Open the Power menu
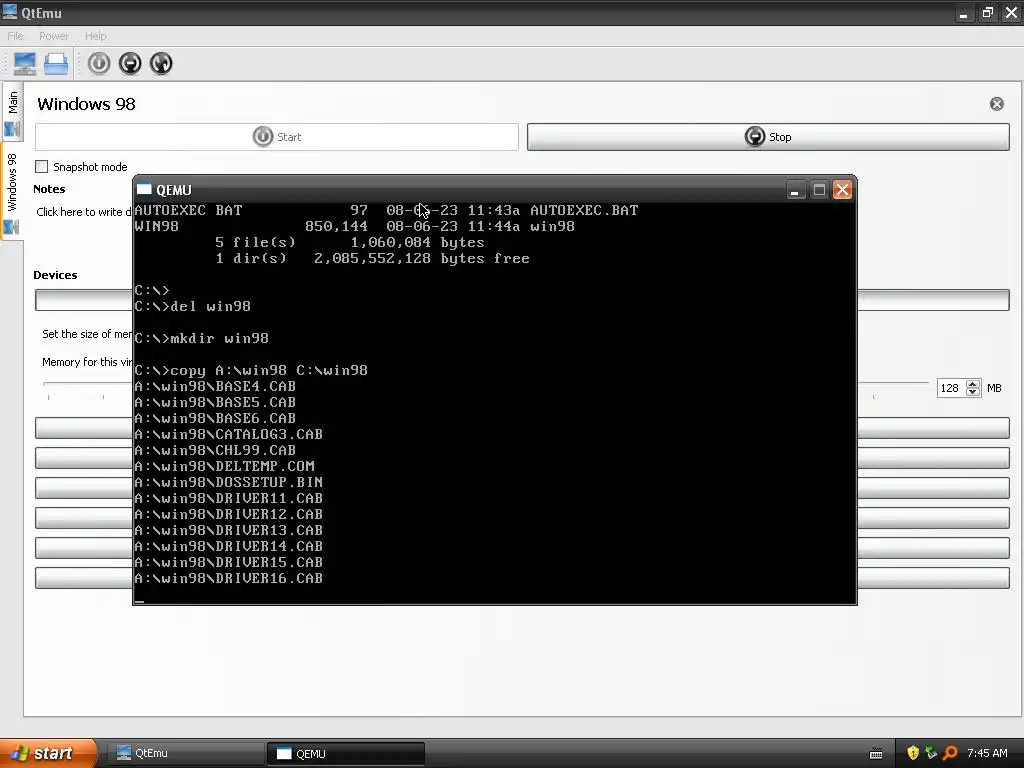1024x768 pixels. click(54, 36)
